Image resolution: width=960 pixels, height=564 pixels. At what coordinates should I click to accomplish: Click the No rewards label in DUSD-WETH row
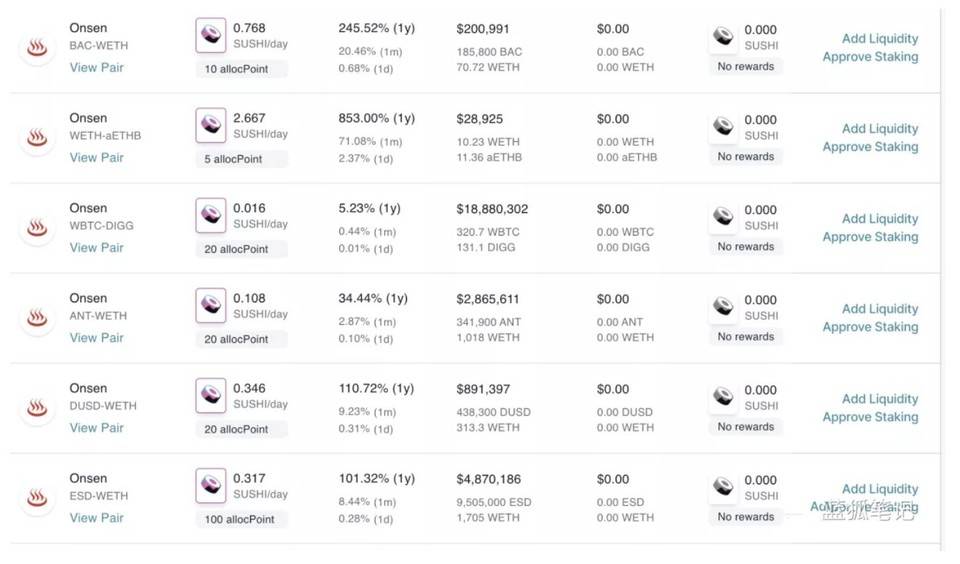[746, 427]
